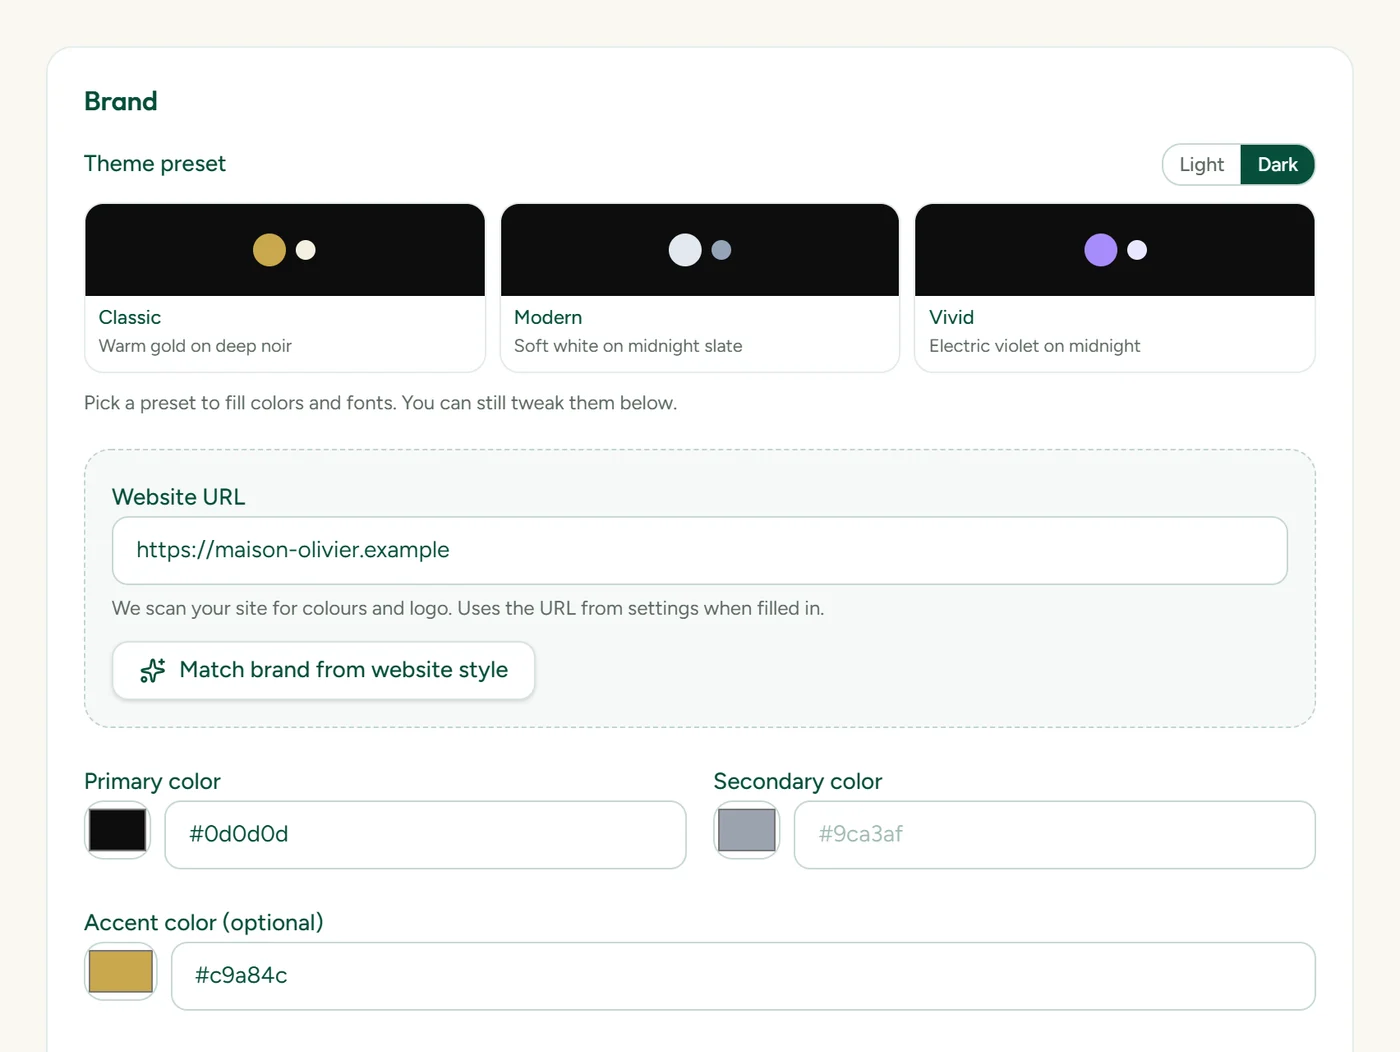Click the Accent color (optional) label

[204, 923]
